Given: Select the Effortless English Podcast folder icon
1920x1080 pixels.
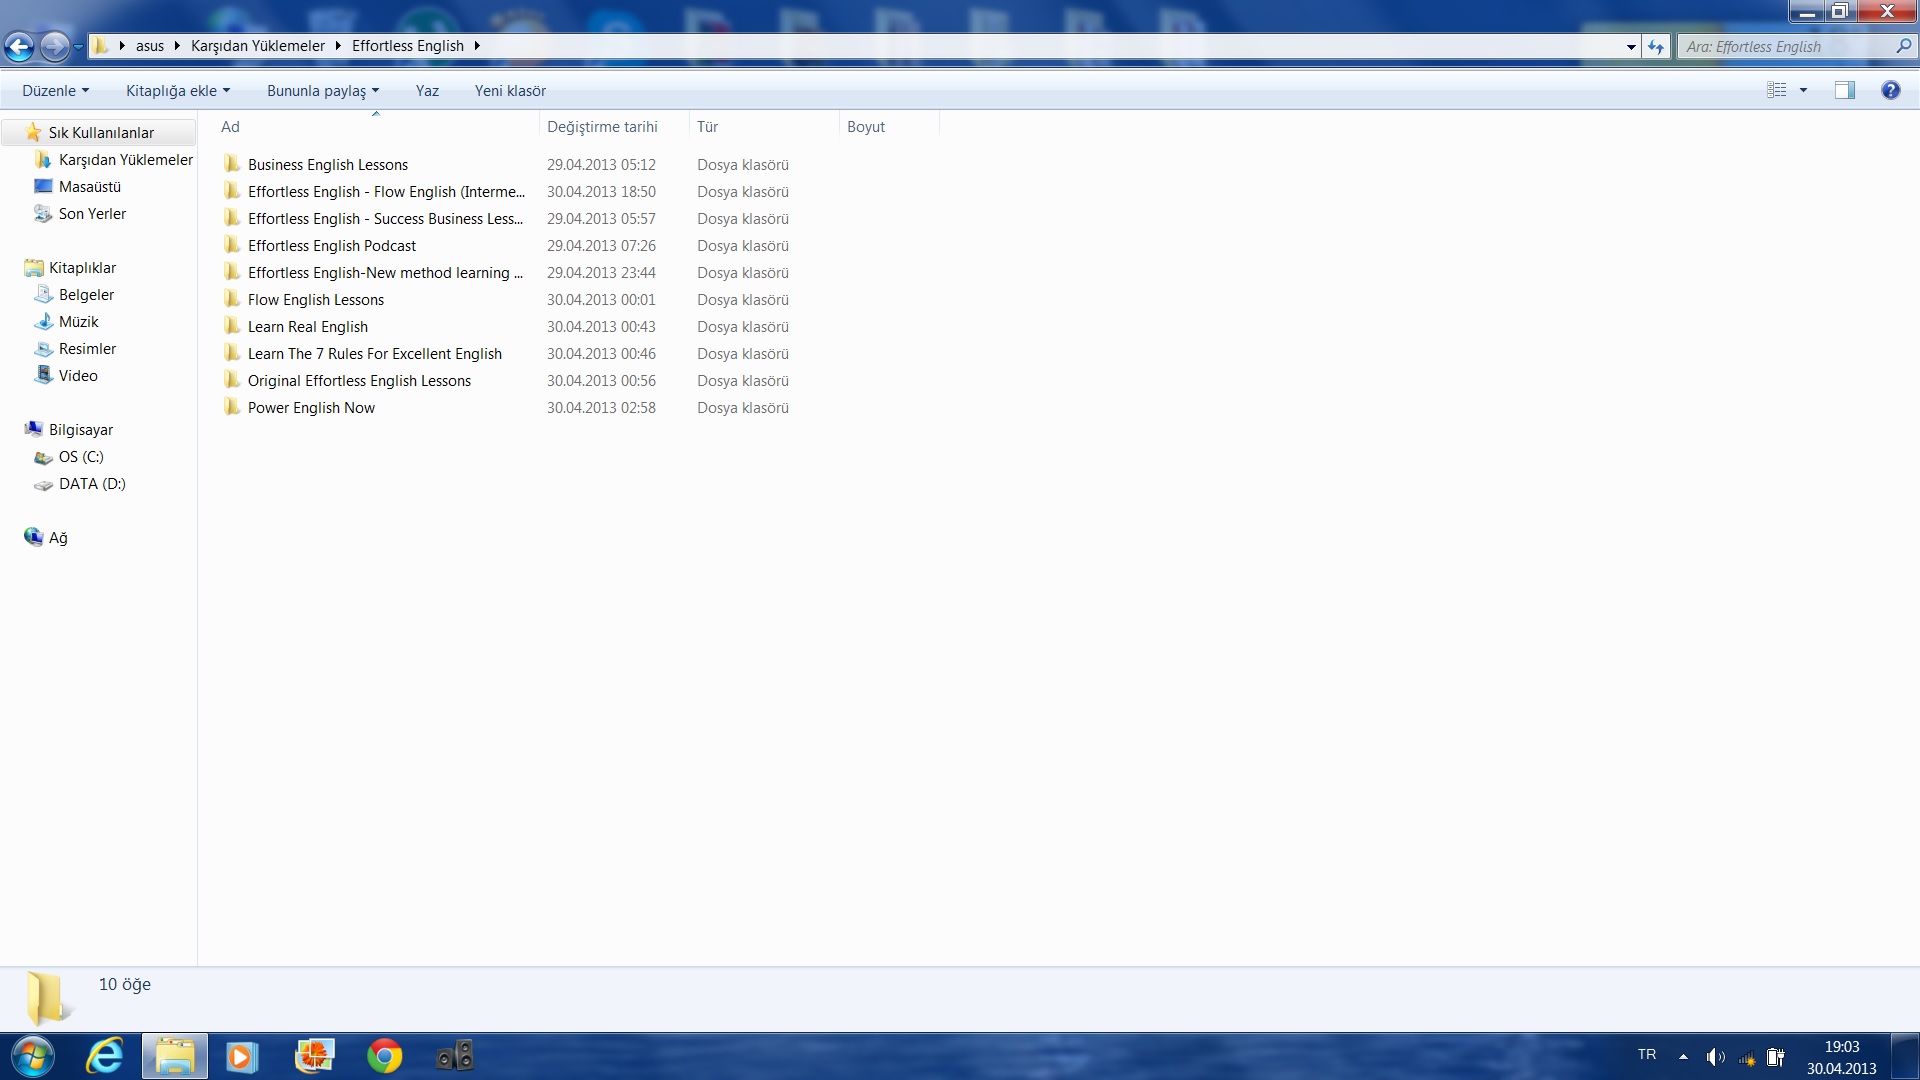Looking at the screenshot, I should [x=232, y=245].
